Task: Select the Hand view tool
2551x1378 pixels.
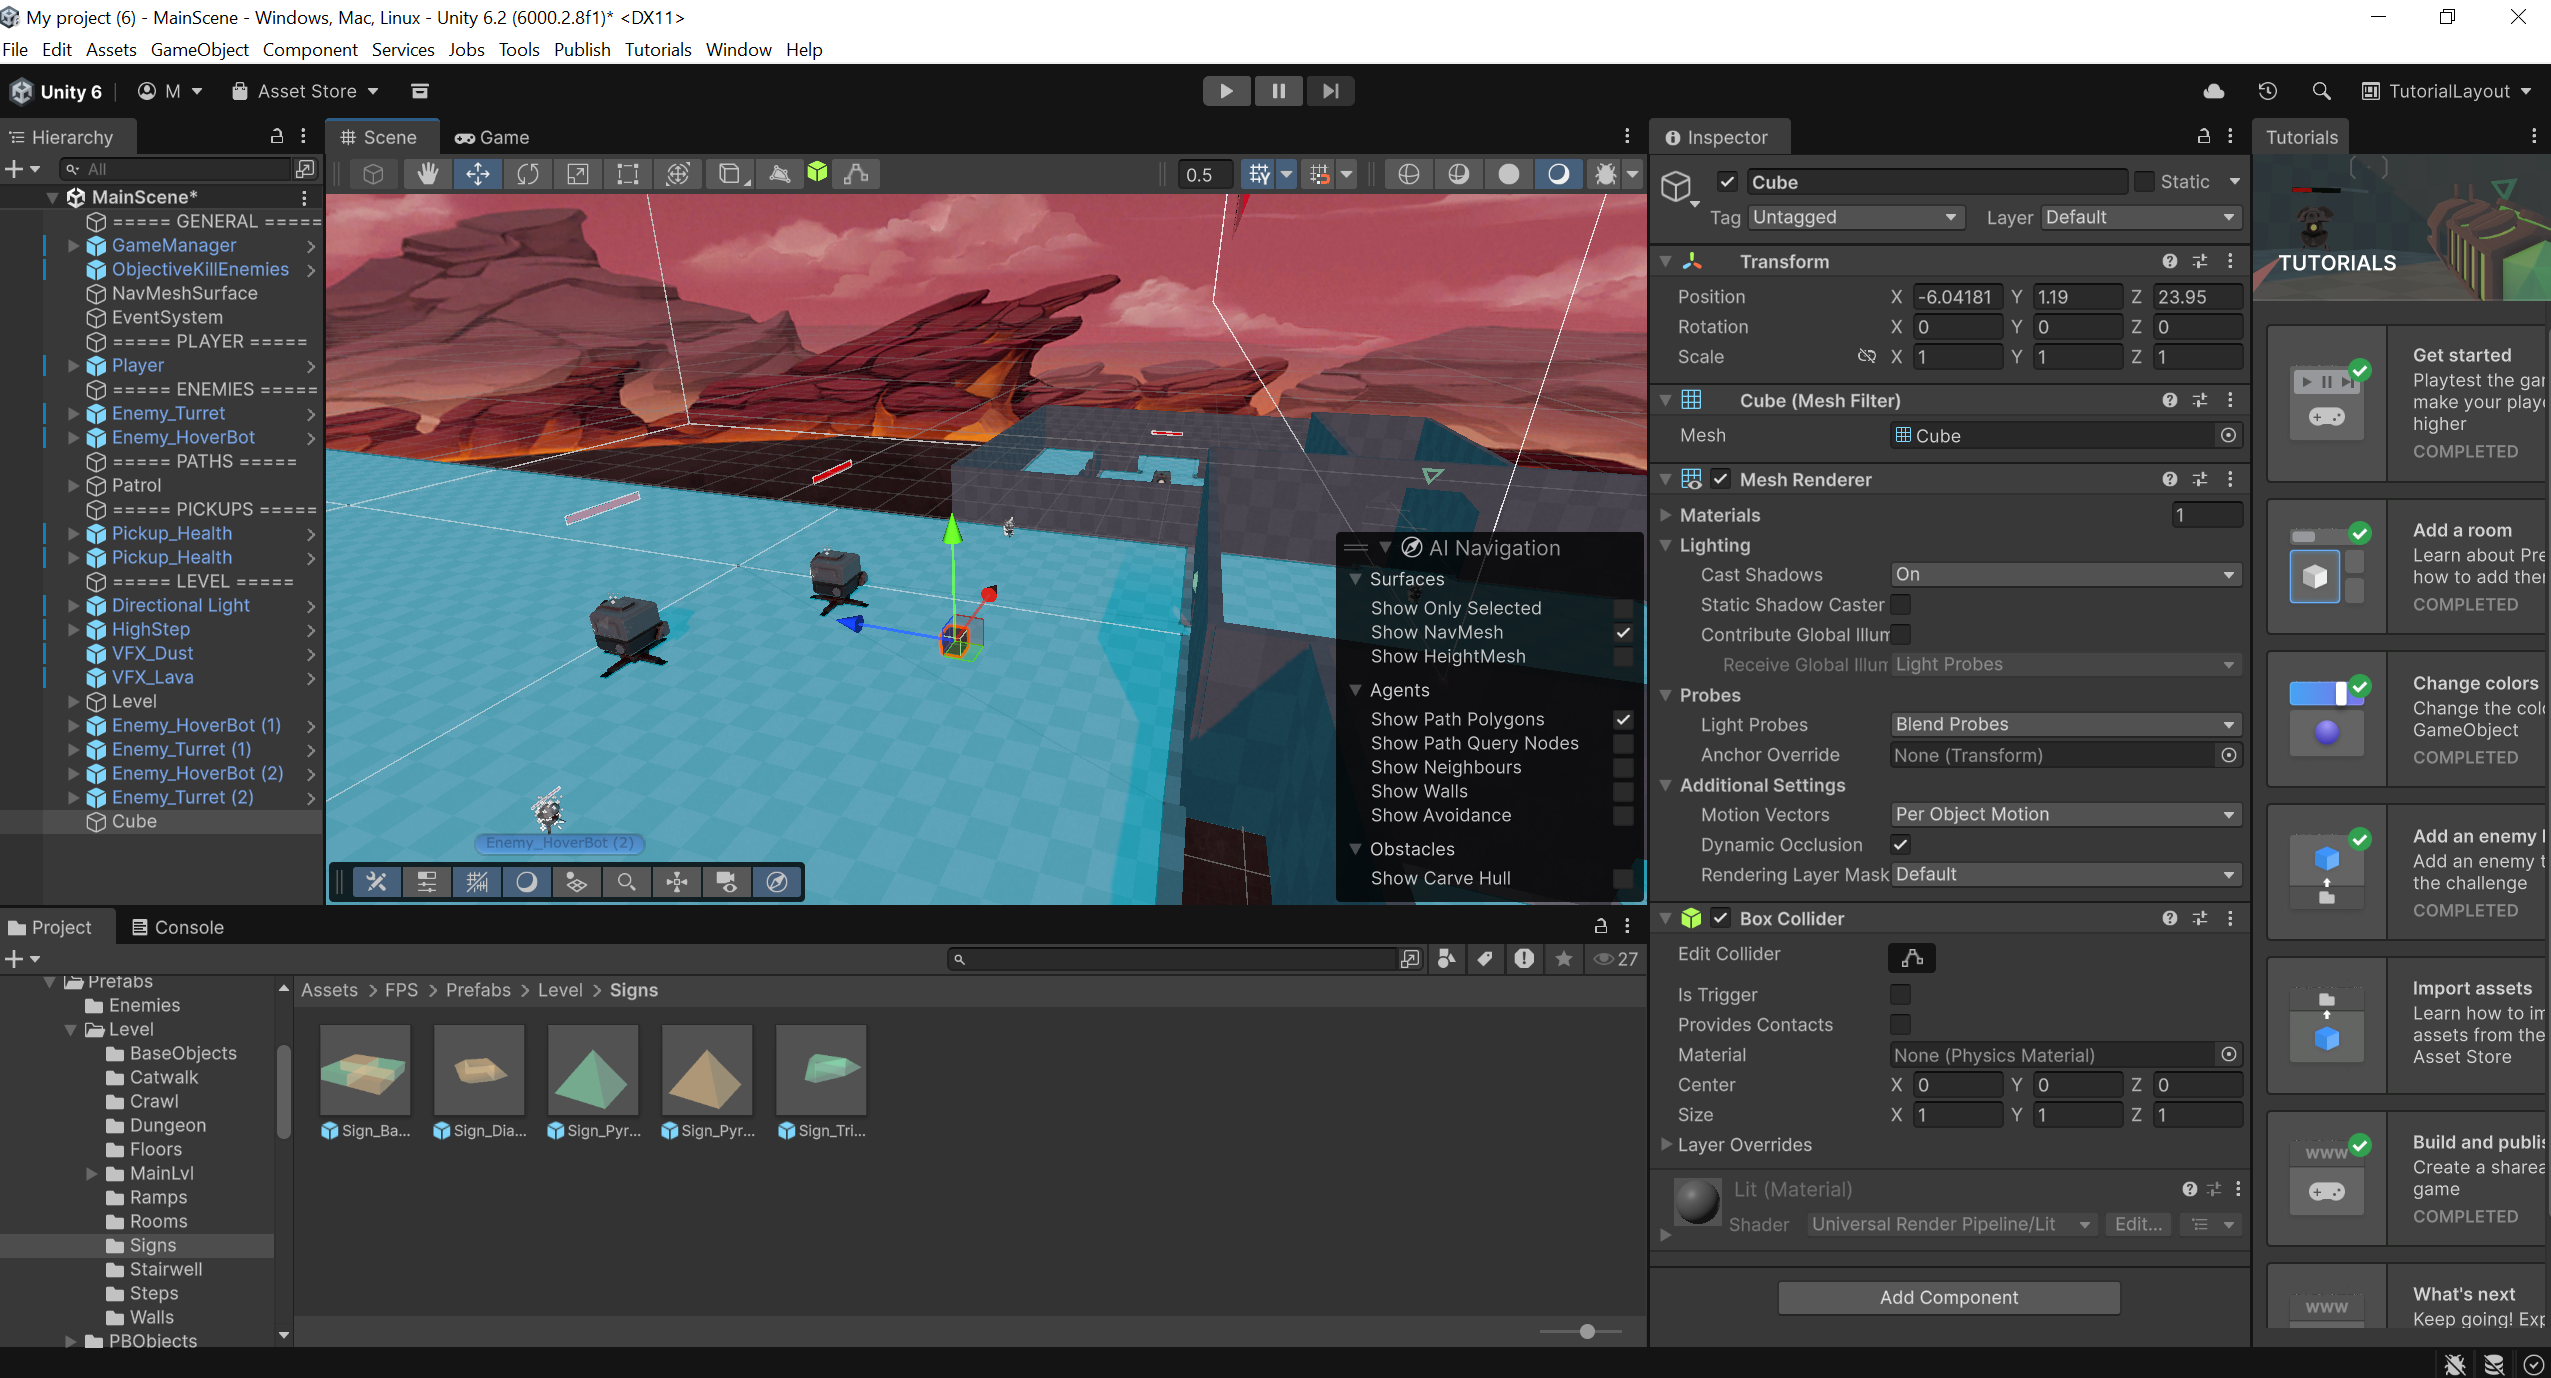Action: (428, 174)
